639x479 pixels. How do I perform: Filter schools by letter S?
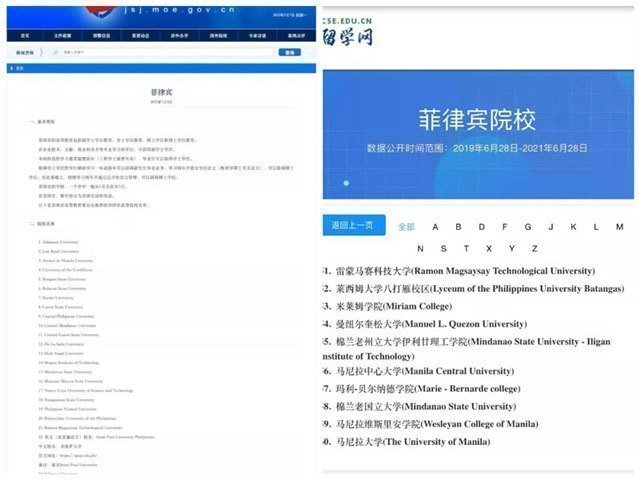coord(443,248)
